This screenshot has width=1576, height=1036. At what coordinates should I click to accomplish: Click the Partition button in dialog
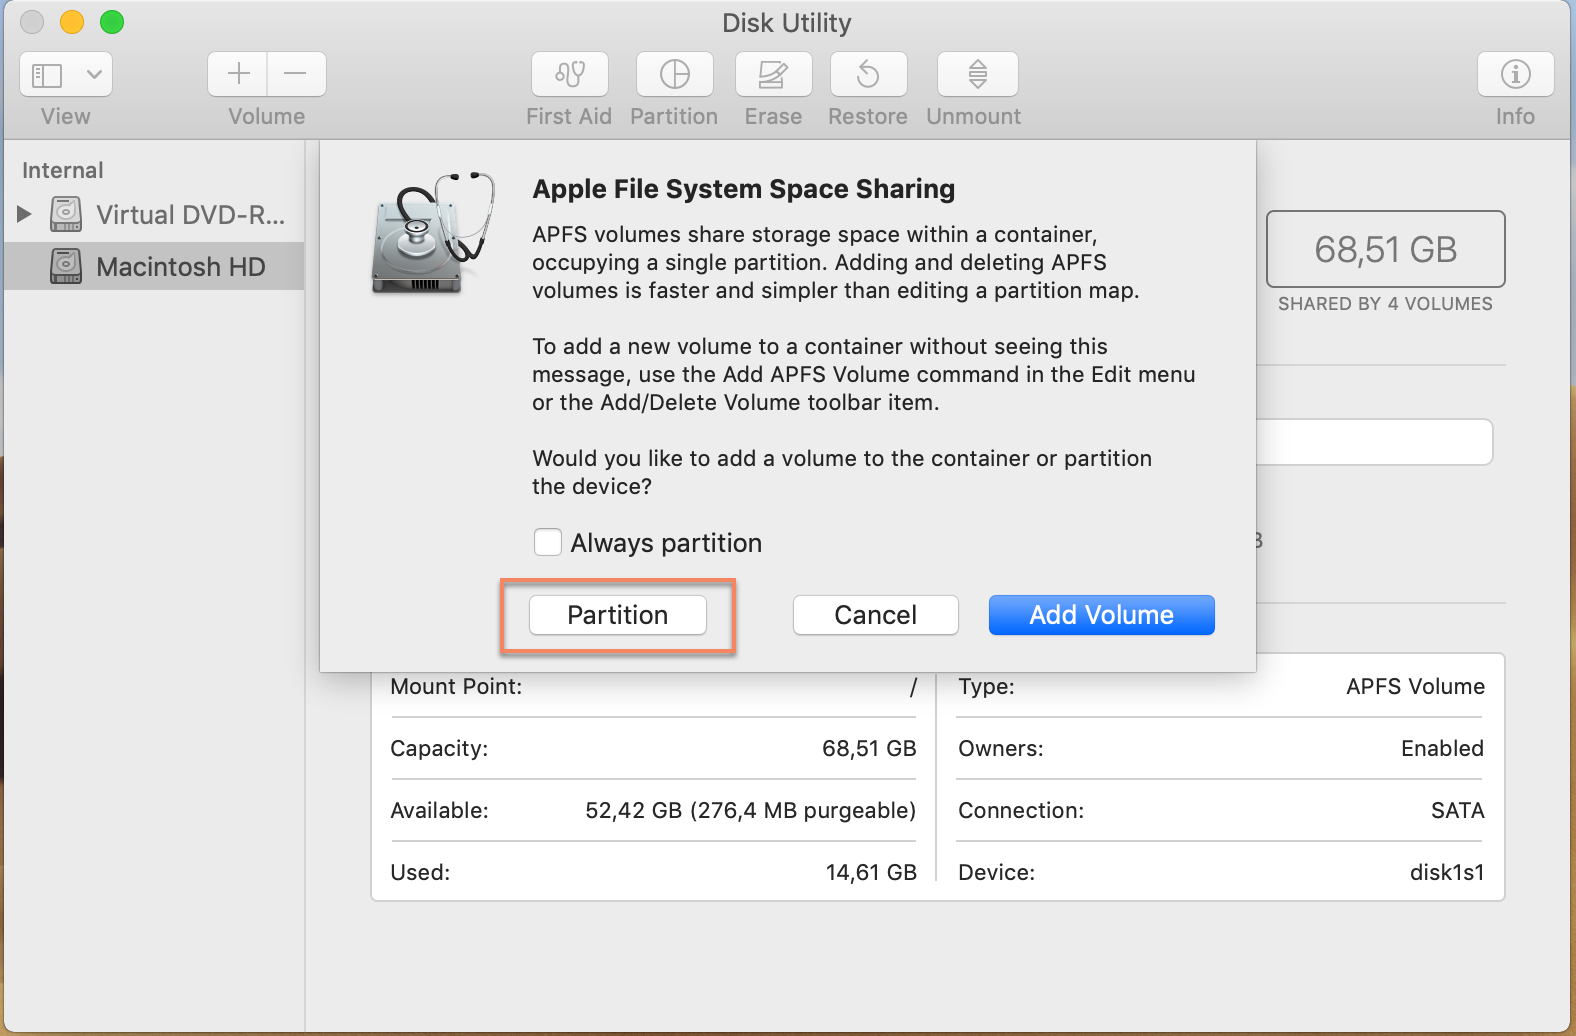pos(618,615)
